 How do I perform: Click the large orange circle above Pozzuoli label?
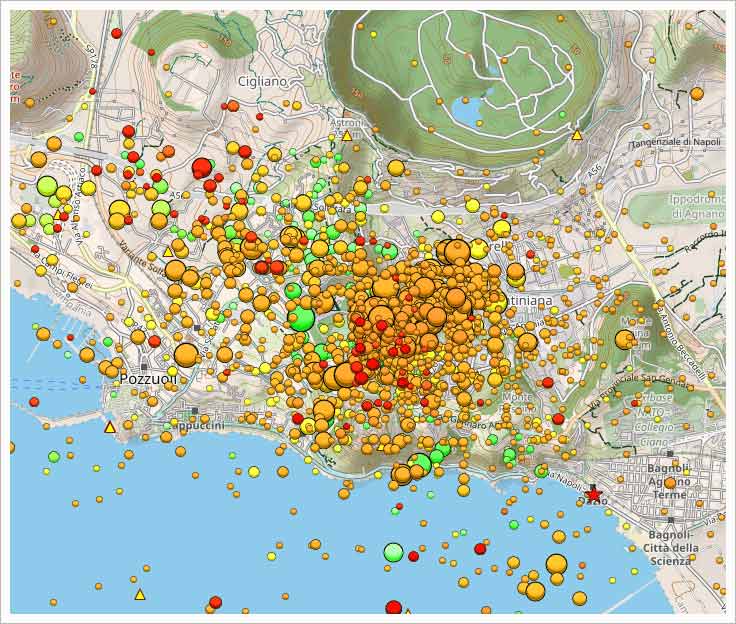(x=186, y=355)
